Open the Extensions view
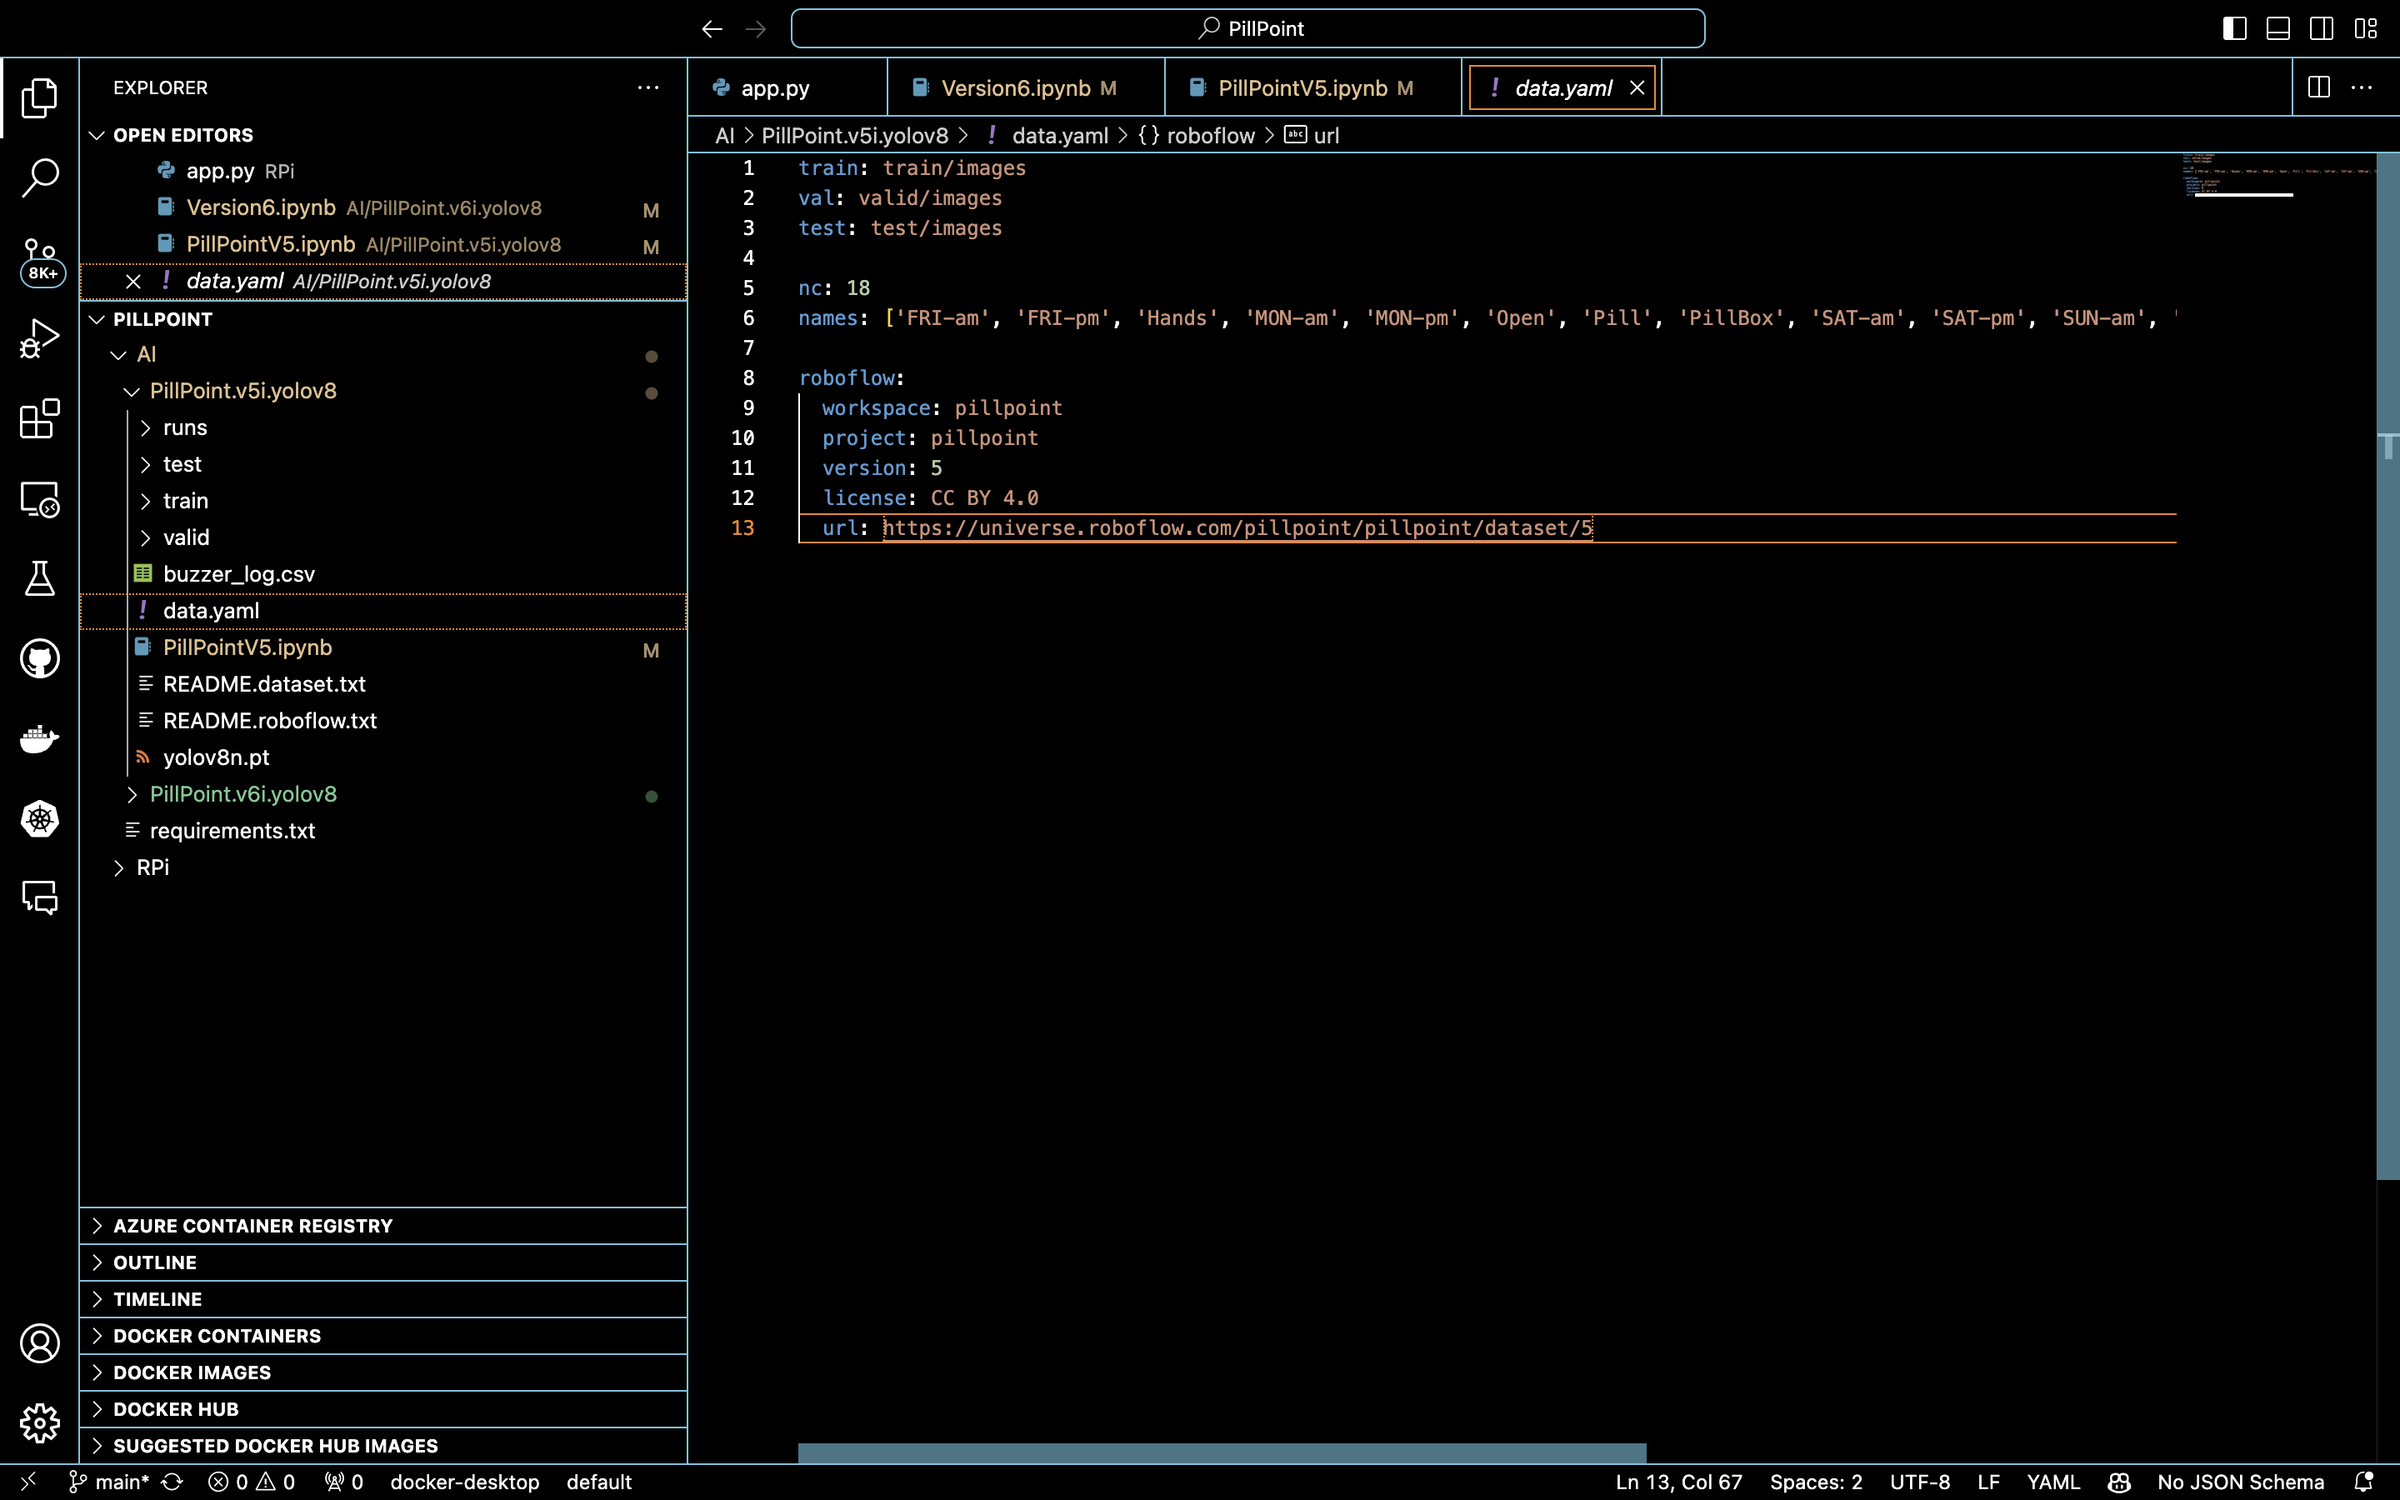 (40, 419)
